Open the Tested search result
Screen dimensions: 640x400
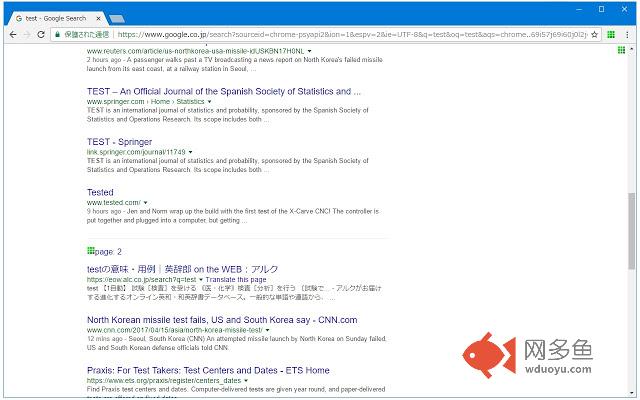(x=100, y=193)
